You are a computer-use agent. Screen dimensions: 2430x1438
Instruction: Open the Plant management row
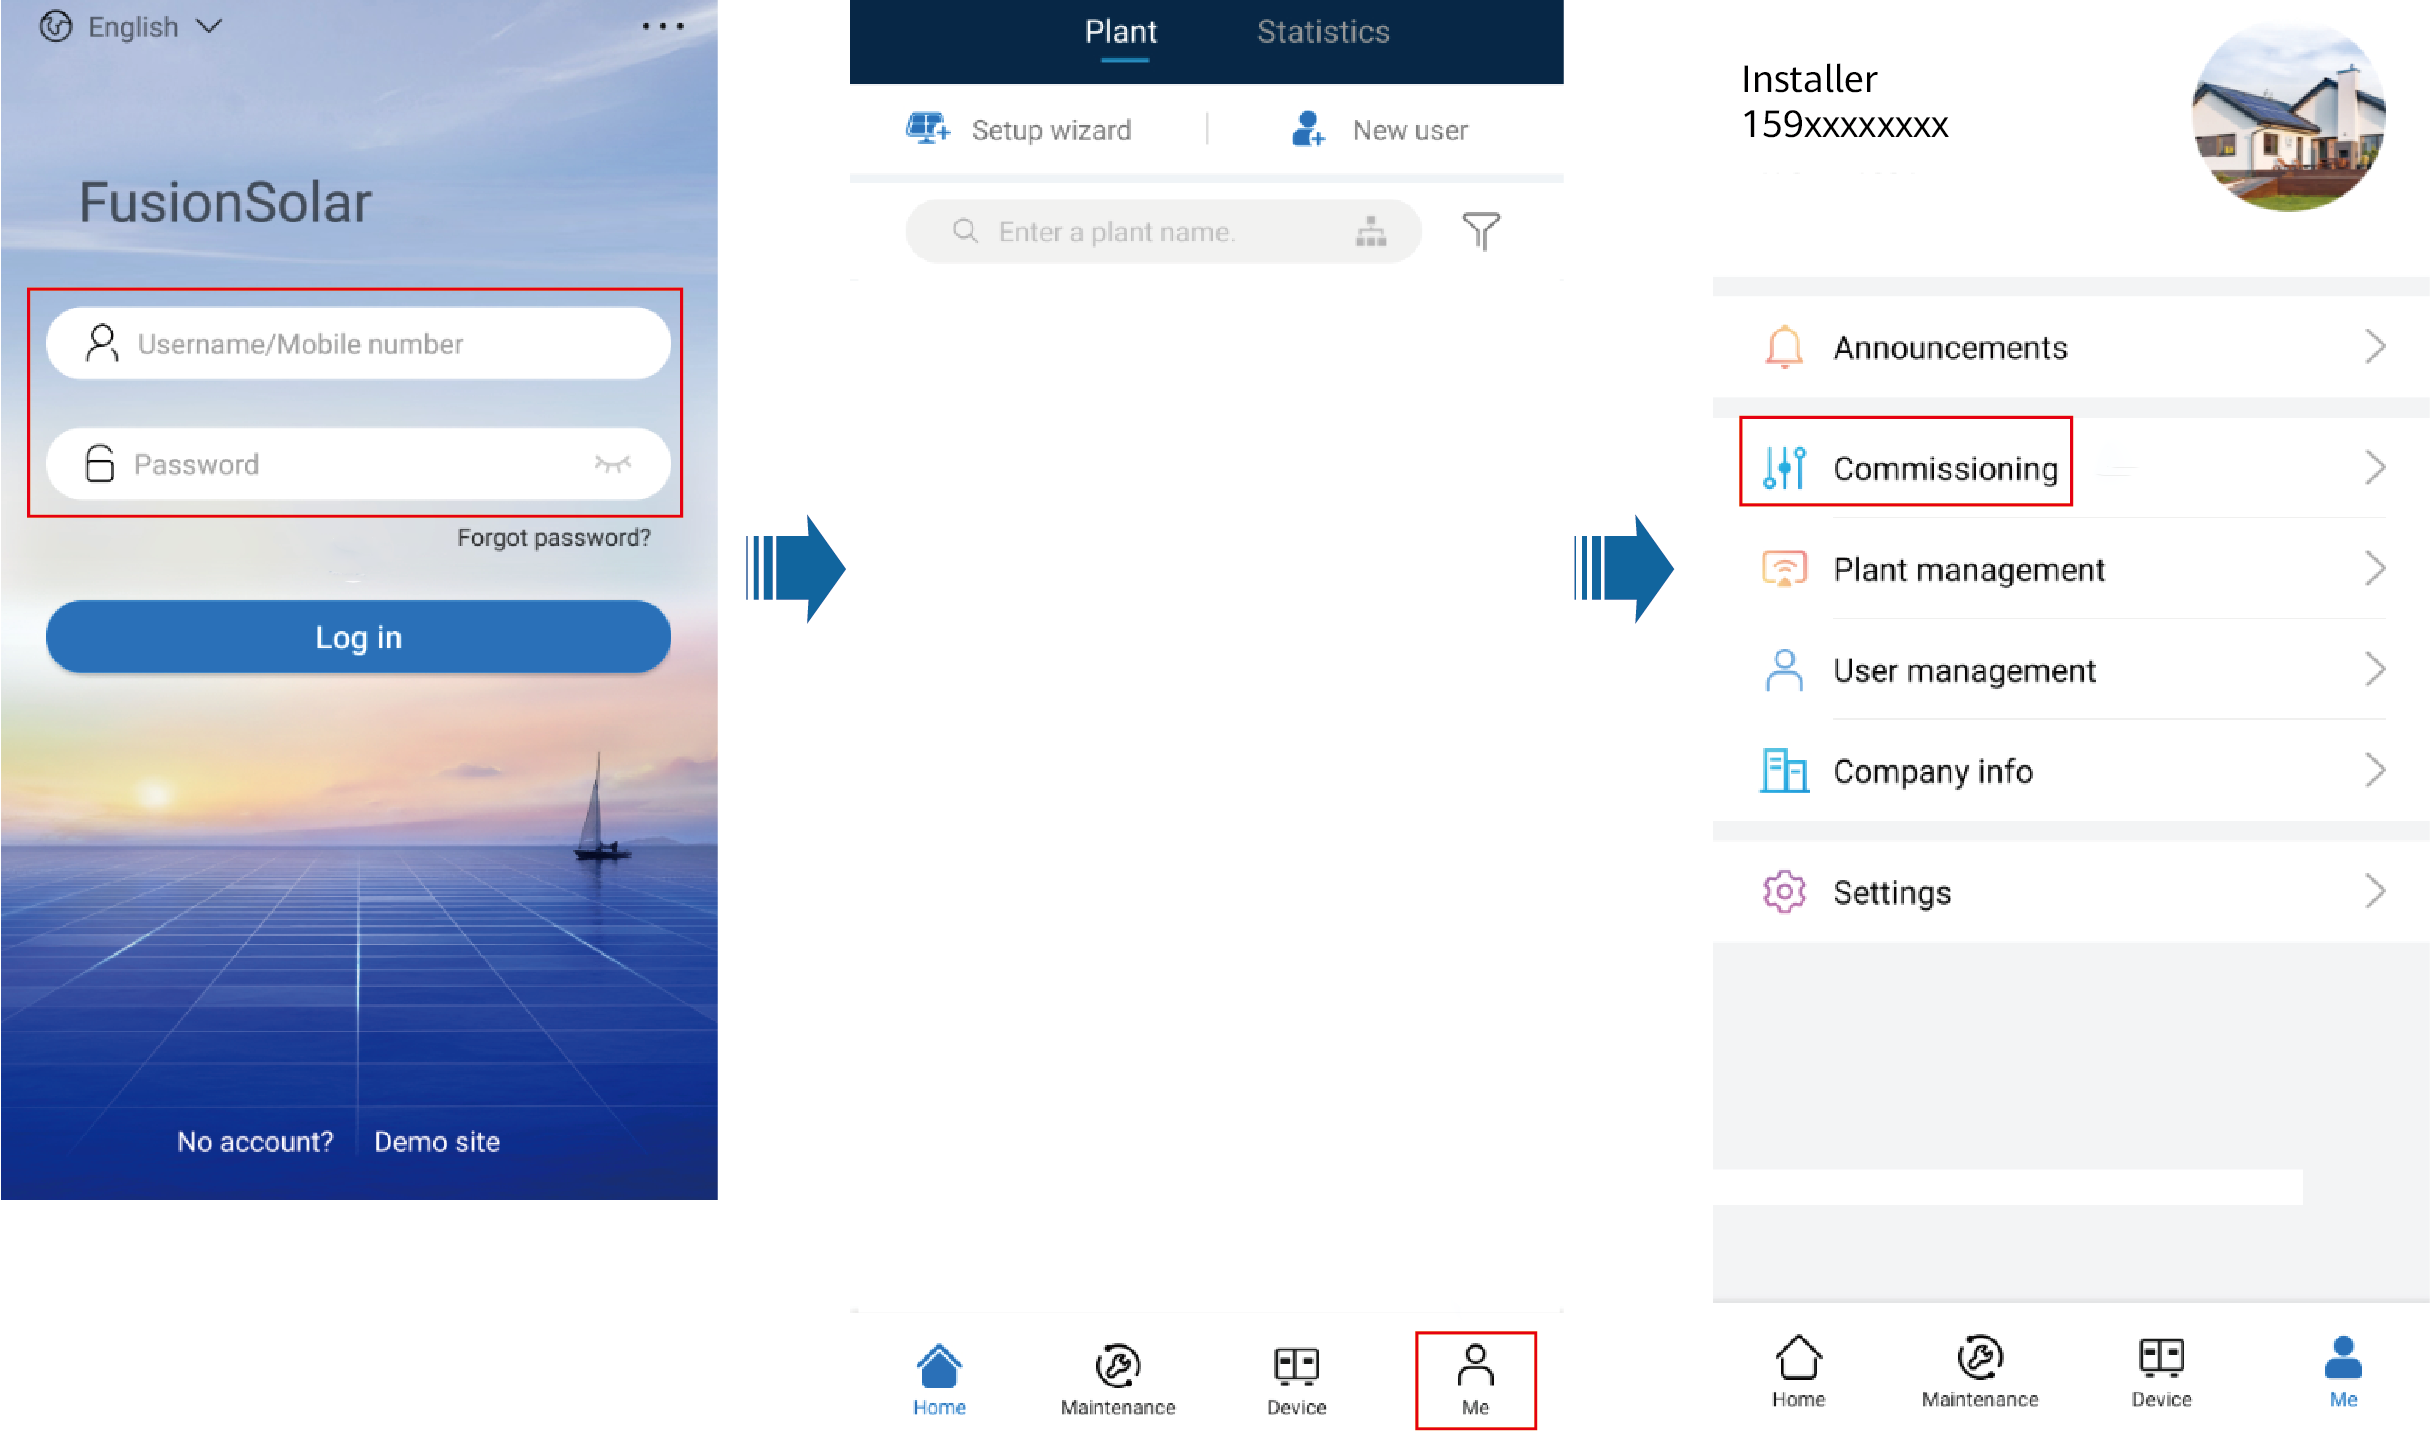coord(2070,569)
